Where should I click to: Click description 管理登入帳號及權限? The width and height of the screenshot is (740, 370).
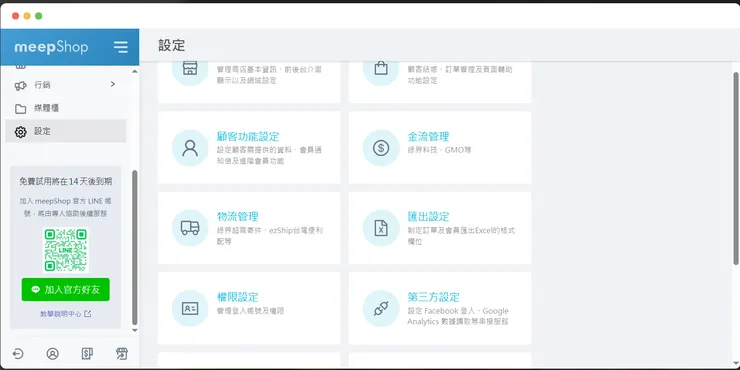click(250, 311)
